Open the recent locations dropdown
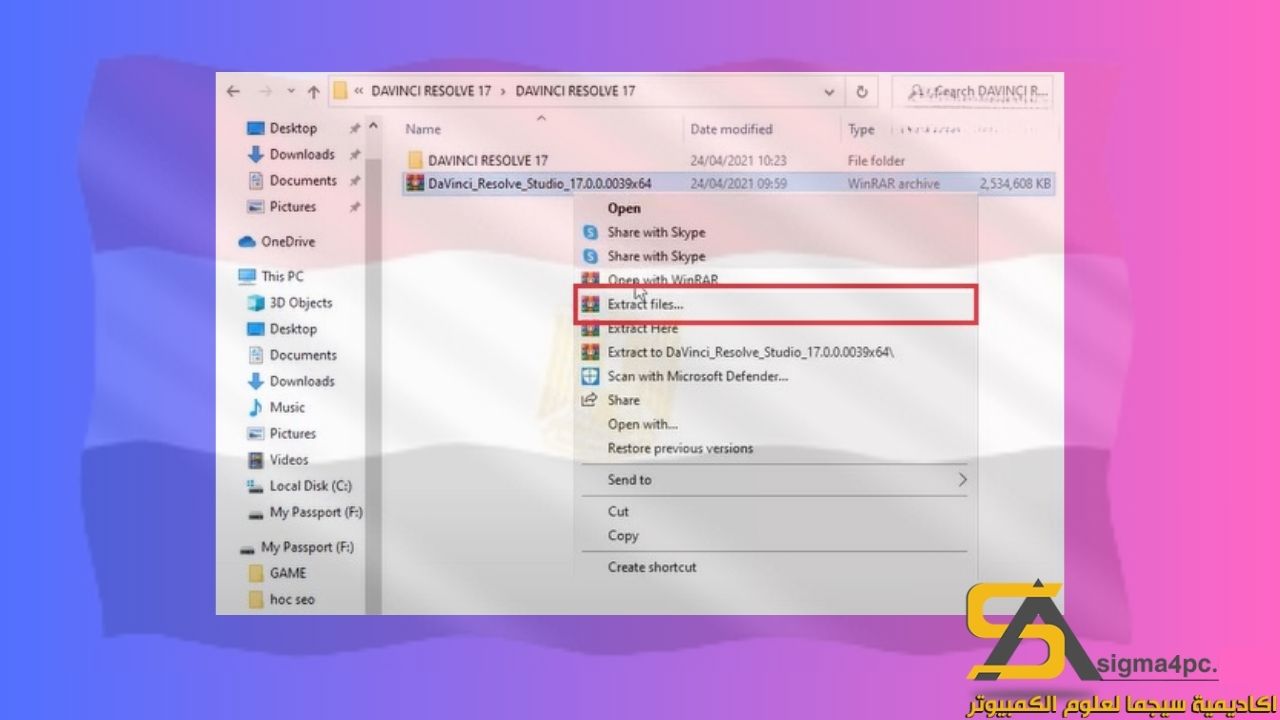The height and width of the screenshot is (720, 1280). point(290,91)
